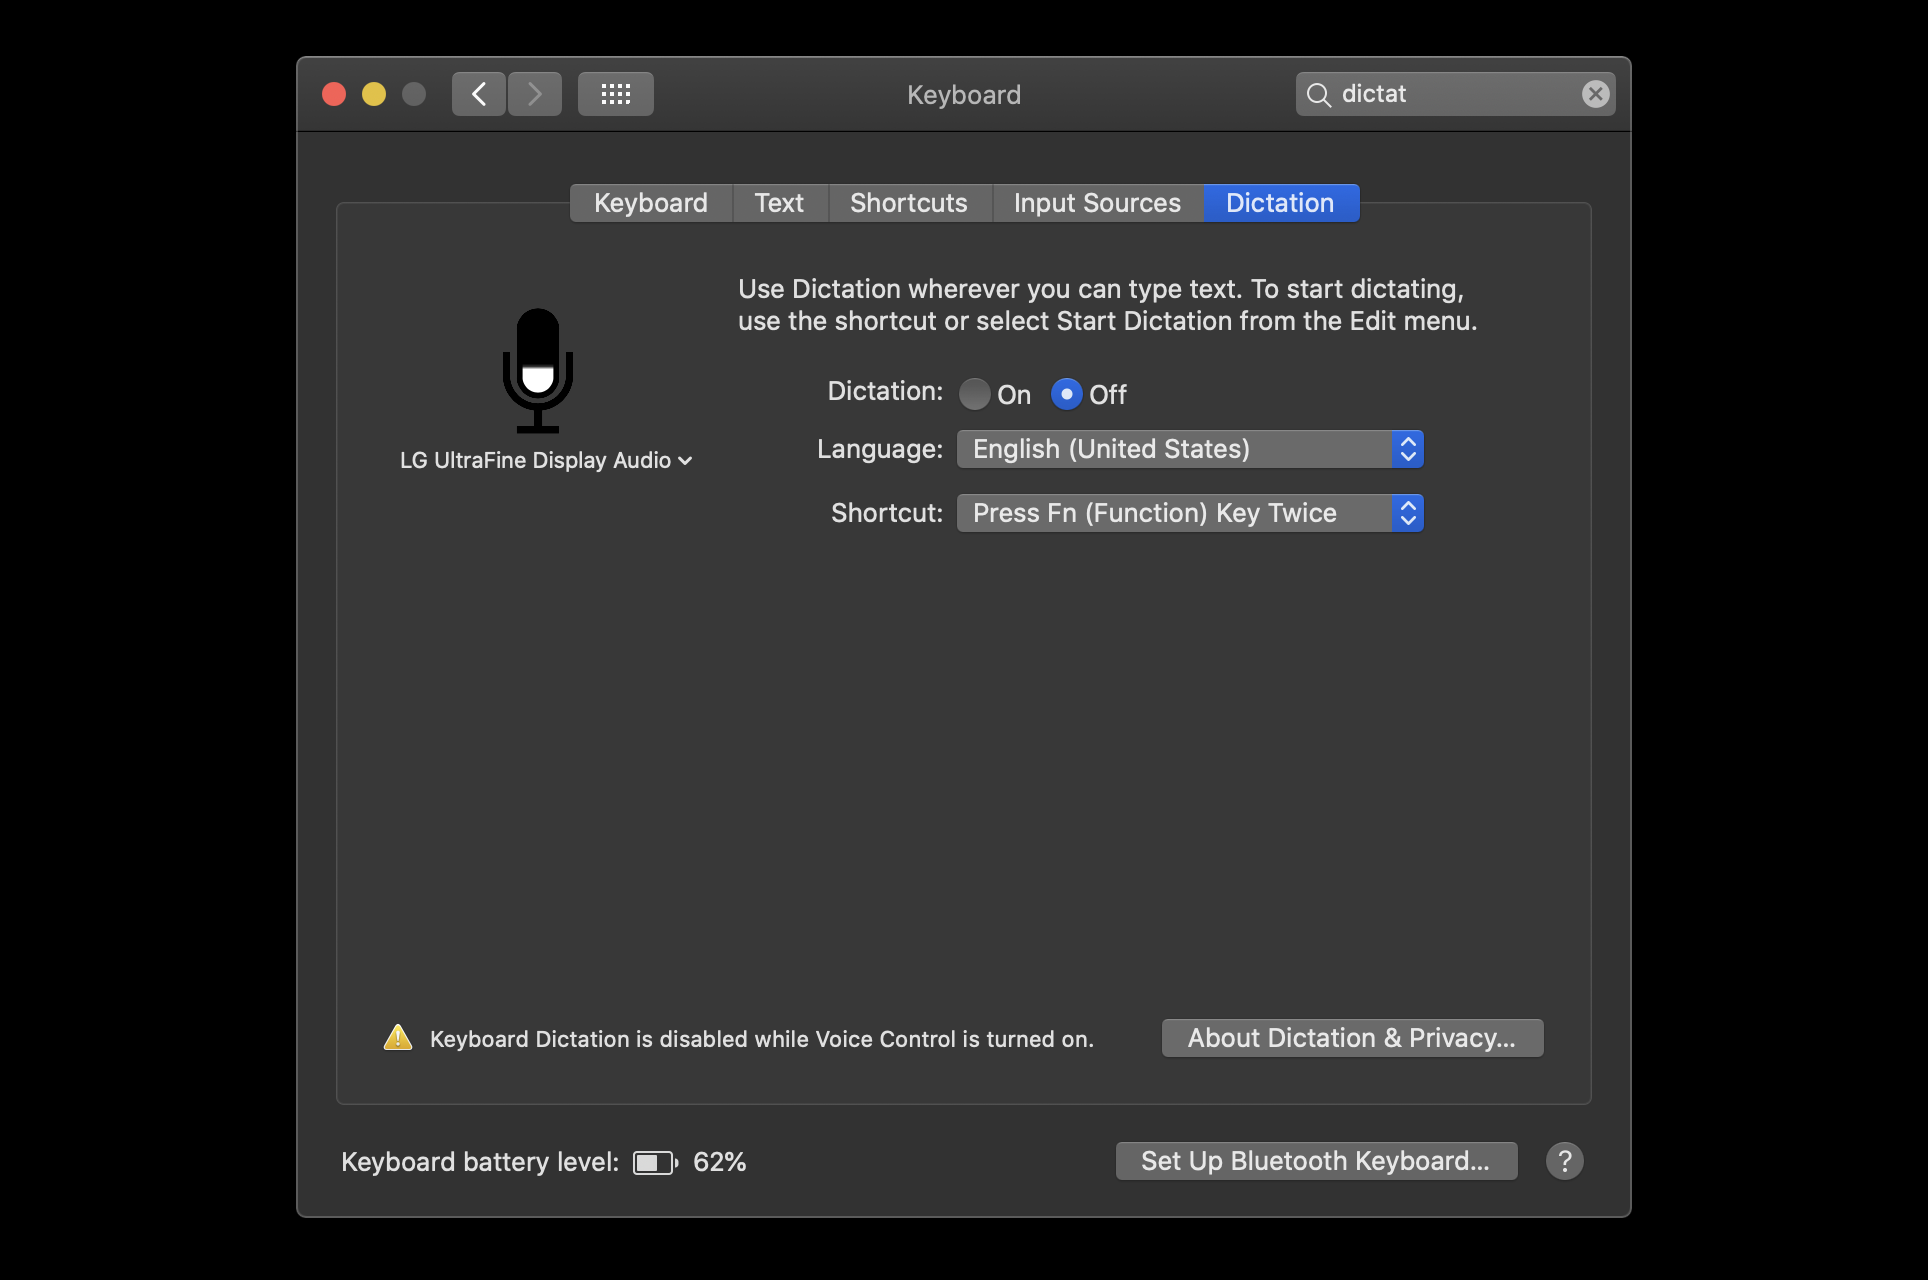
Task: Click the yellow warning triangle icon
Action: point(398,1037)
